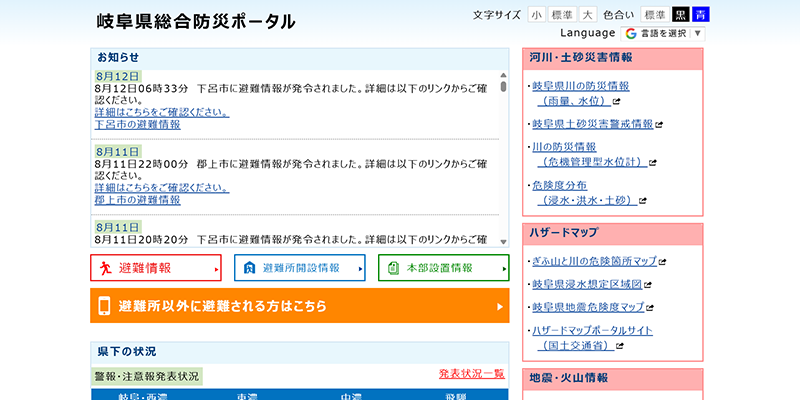
Task: Click the 県下の状況 section header
Action: pyautogui.click(x=300, y=352)
